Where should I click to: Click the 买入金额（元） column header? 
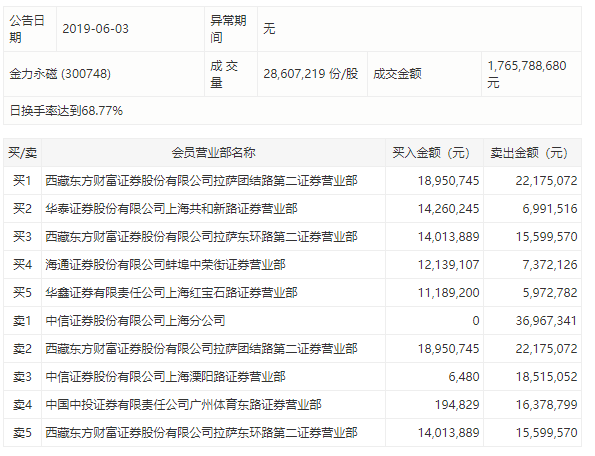(x=434, y=153)
